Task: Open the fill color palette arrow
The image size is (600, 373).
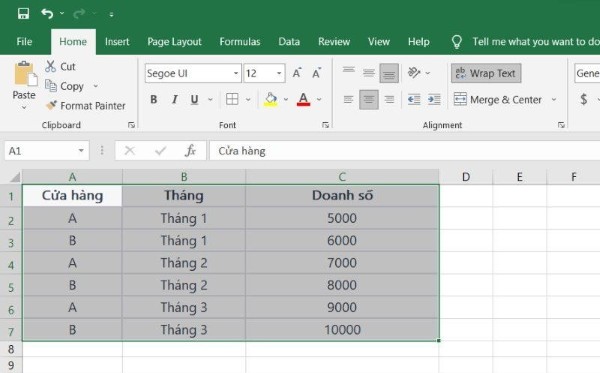Action: [x=286, y=99]
